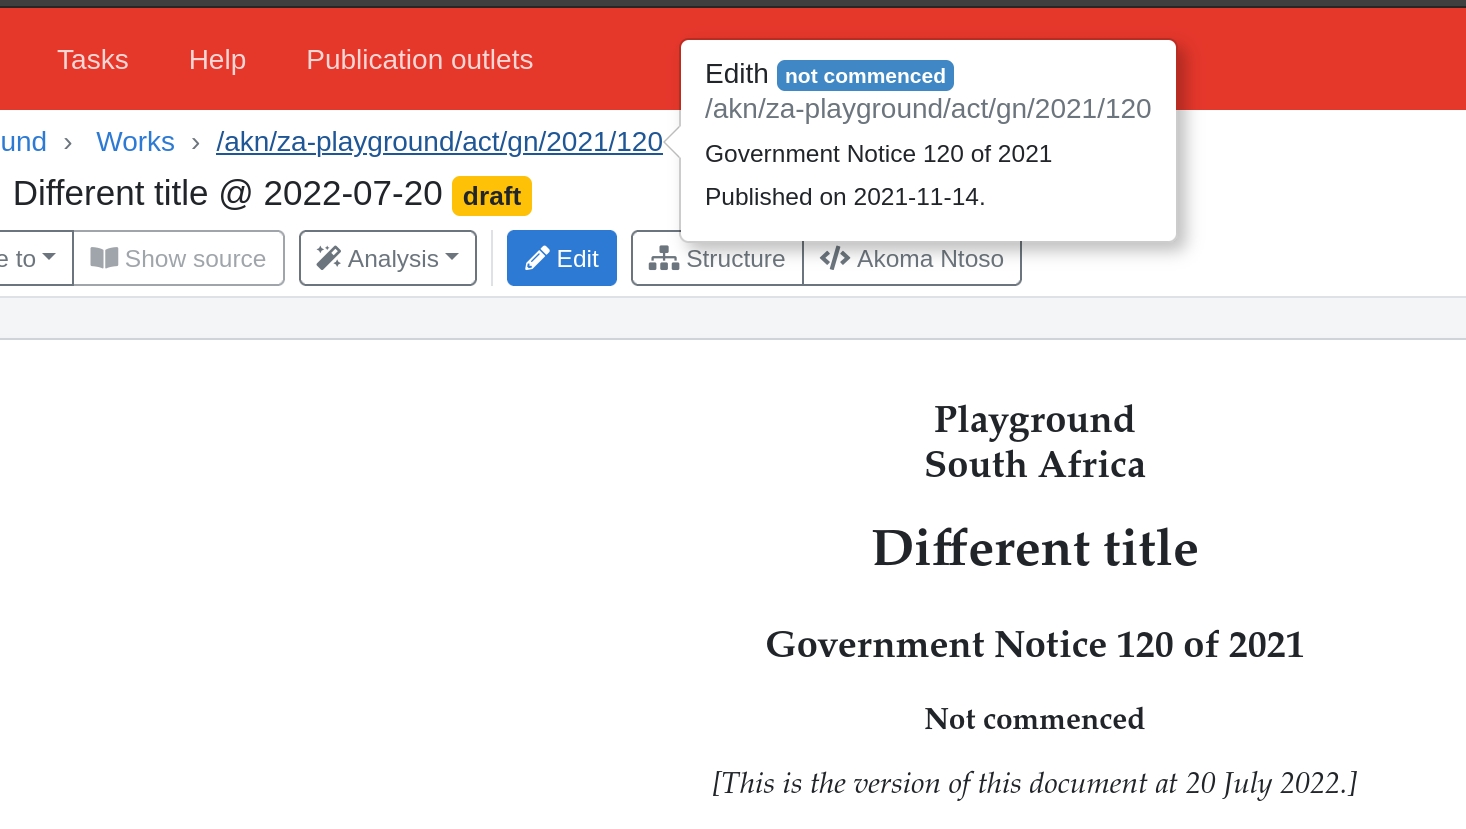
Task: Click the pencil icon on Edit button
Action: (537, 258)
